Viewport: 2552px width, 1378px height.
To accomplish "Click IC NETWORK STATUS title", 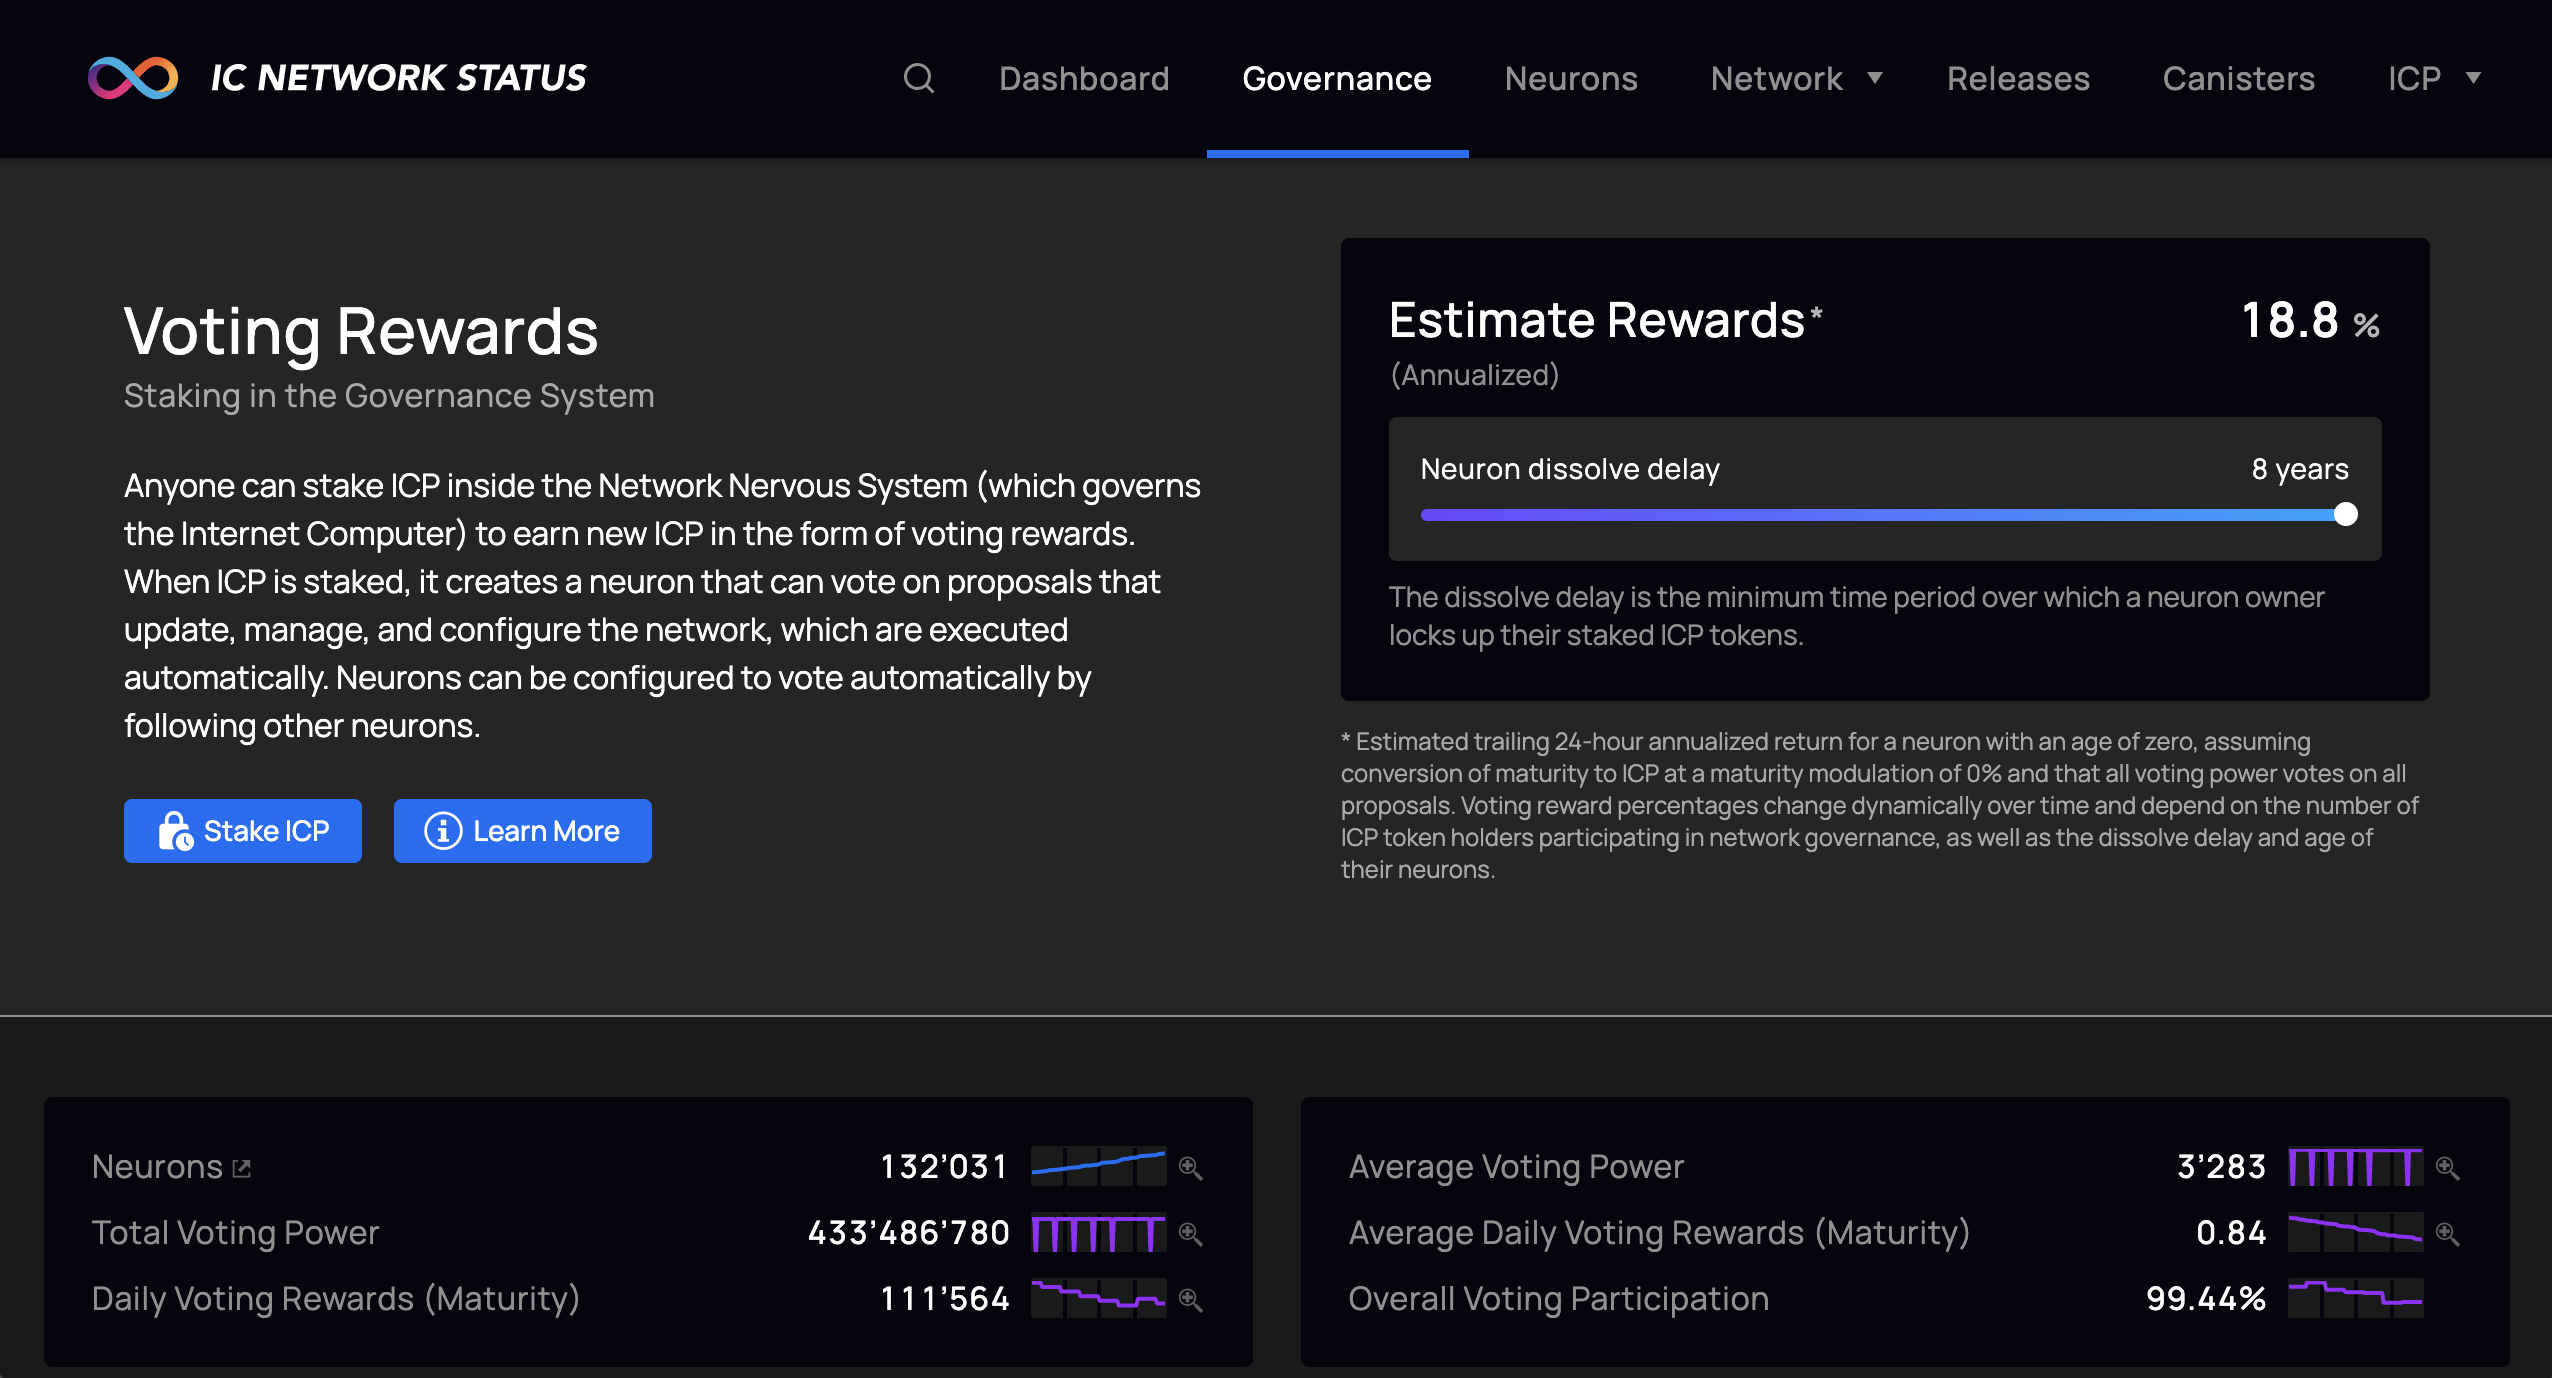I will coord(398,78).
